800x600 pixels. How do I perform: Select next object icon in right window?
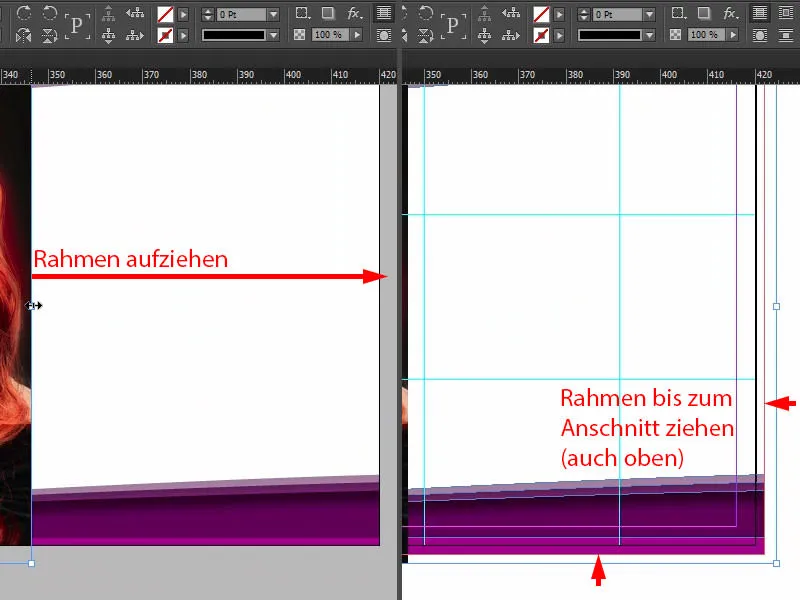click(511, 35)
